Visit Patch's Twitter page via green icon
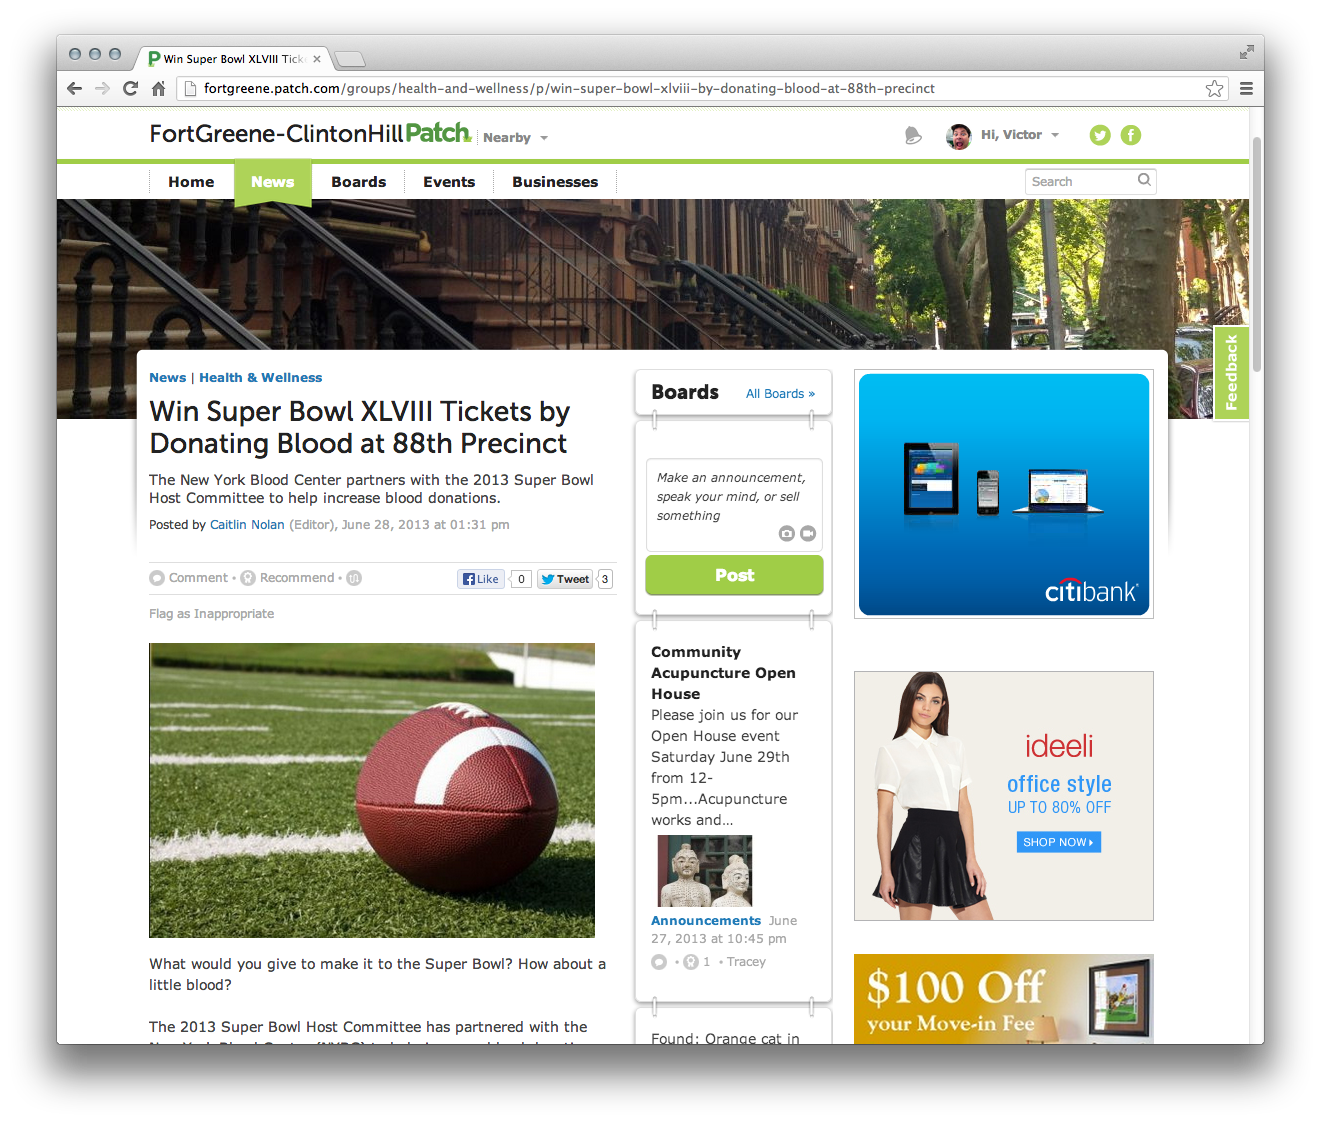The image size is (1321, 1123). pyautogui.click(x=1100, y=135)
